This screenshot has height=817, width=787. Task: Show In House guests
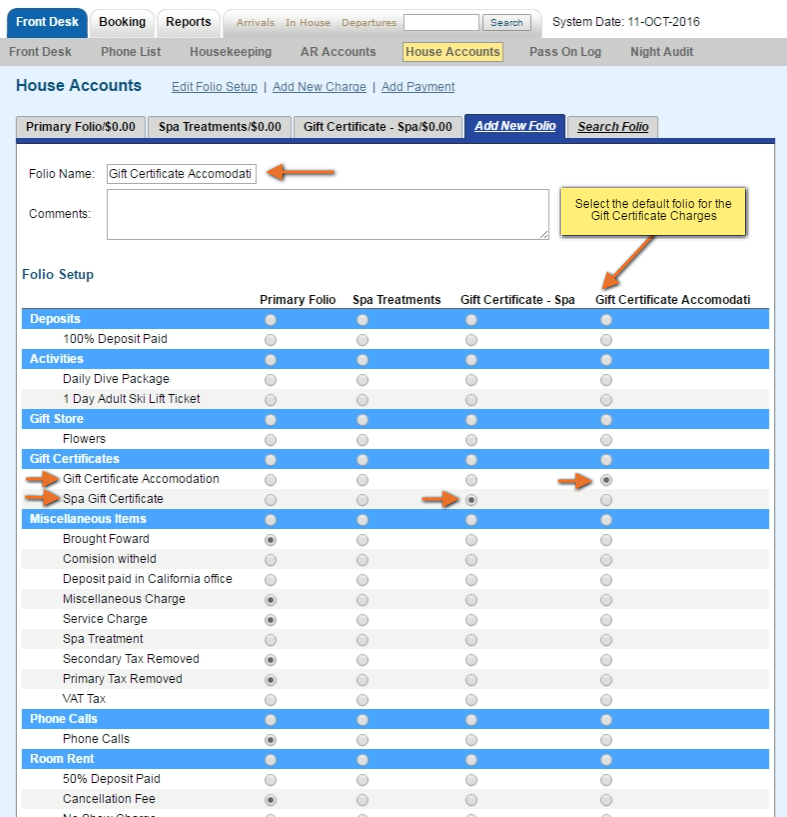[308, 23]
